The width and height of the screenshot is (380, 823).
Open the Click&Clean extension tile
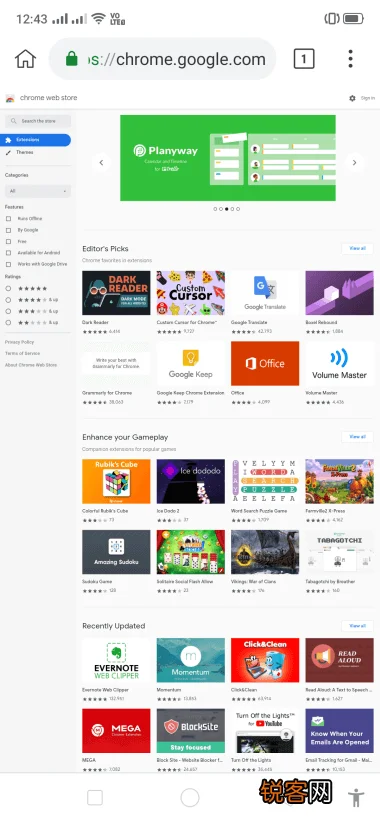tap(265, 660)
